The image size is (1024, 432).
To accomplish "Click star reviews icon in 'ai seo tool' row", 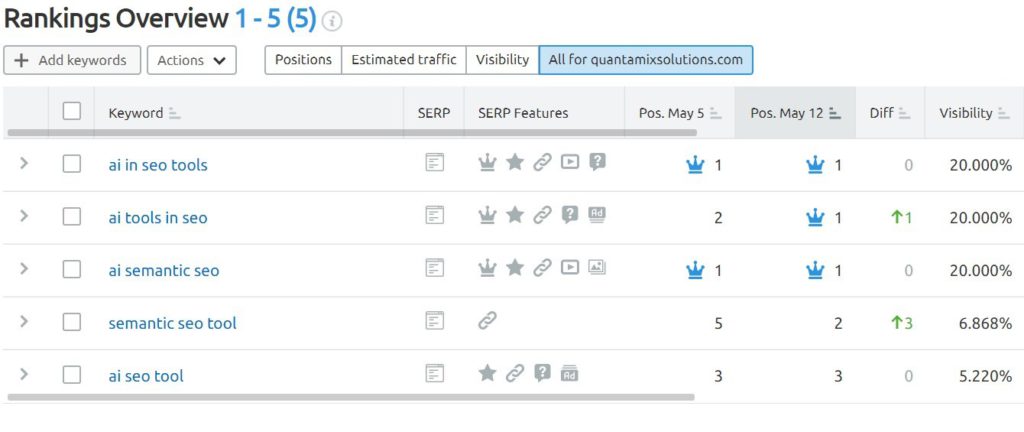I will tap(487, 373).
